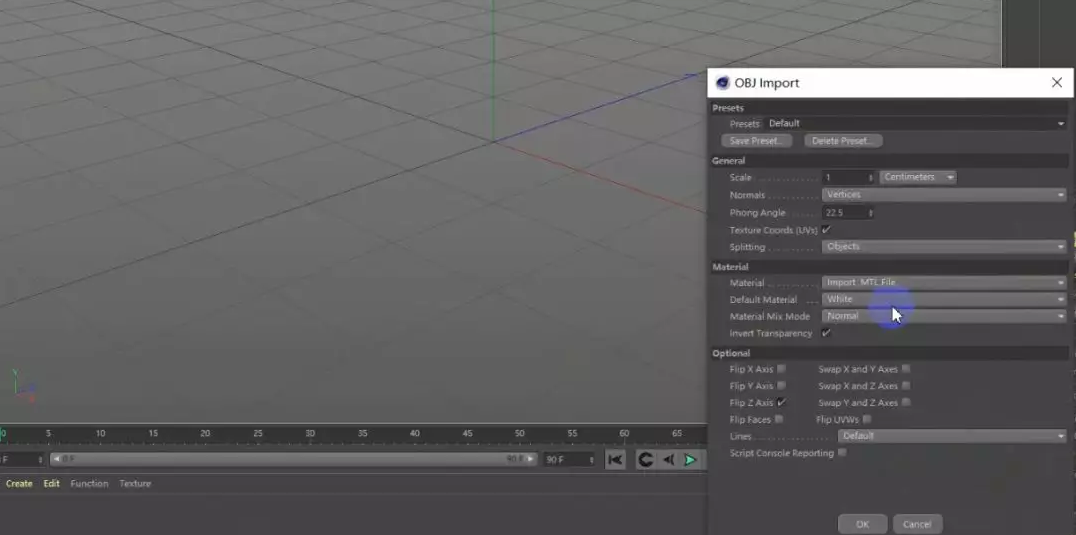Viewport: 1076px width, 535px height.
Task: Open the Texture menu in material manager
Action: click(135, 484)
